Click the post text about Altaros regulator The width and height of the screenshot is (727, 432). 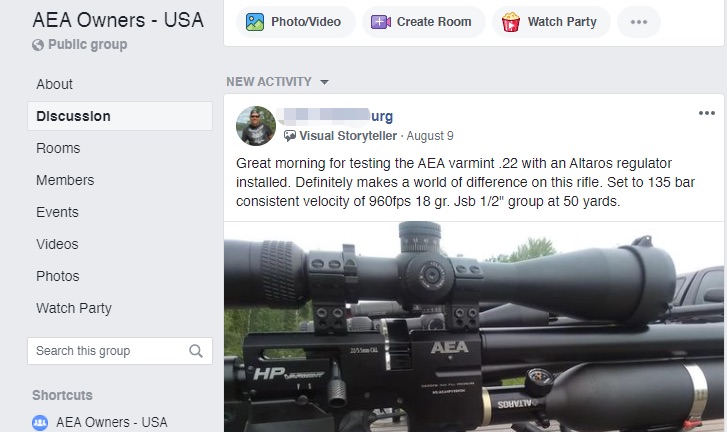[x=465, y=182]
